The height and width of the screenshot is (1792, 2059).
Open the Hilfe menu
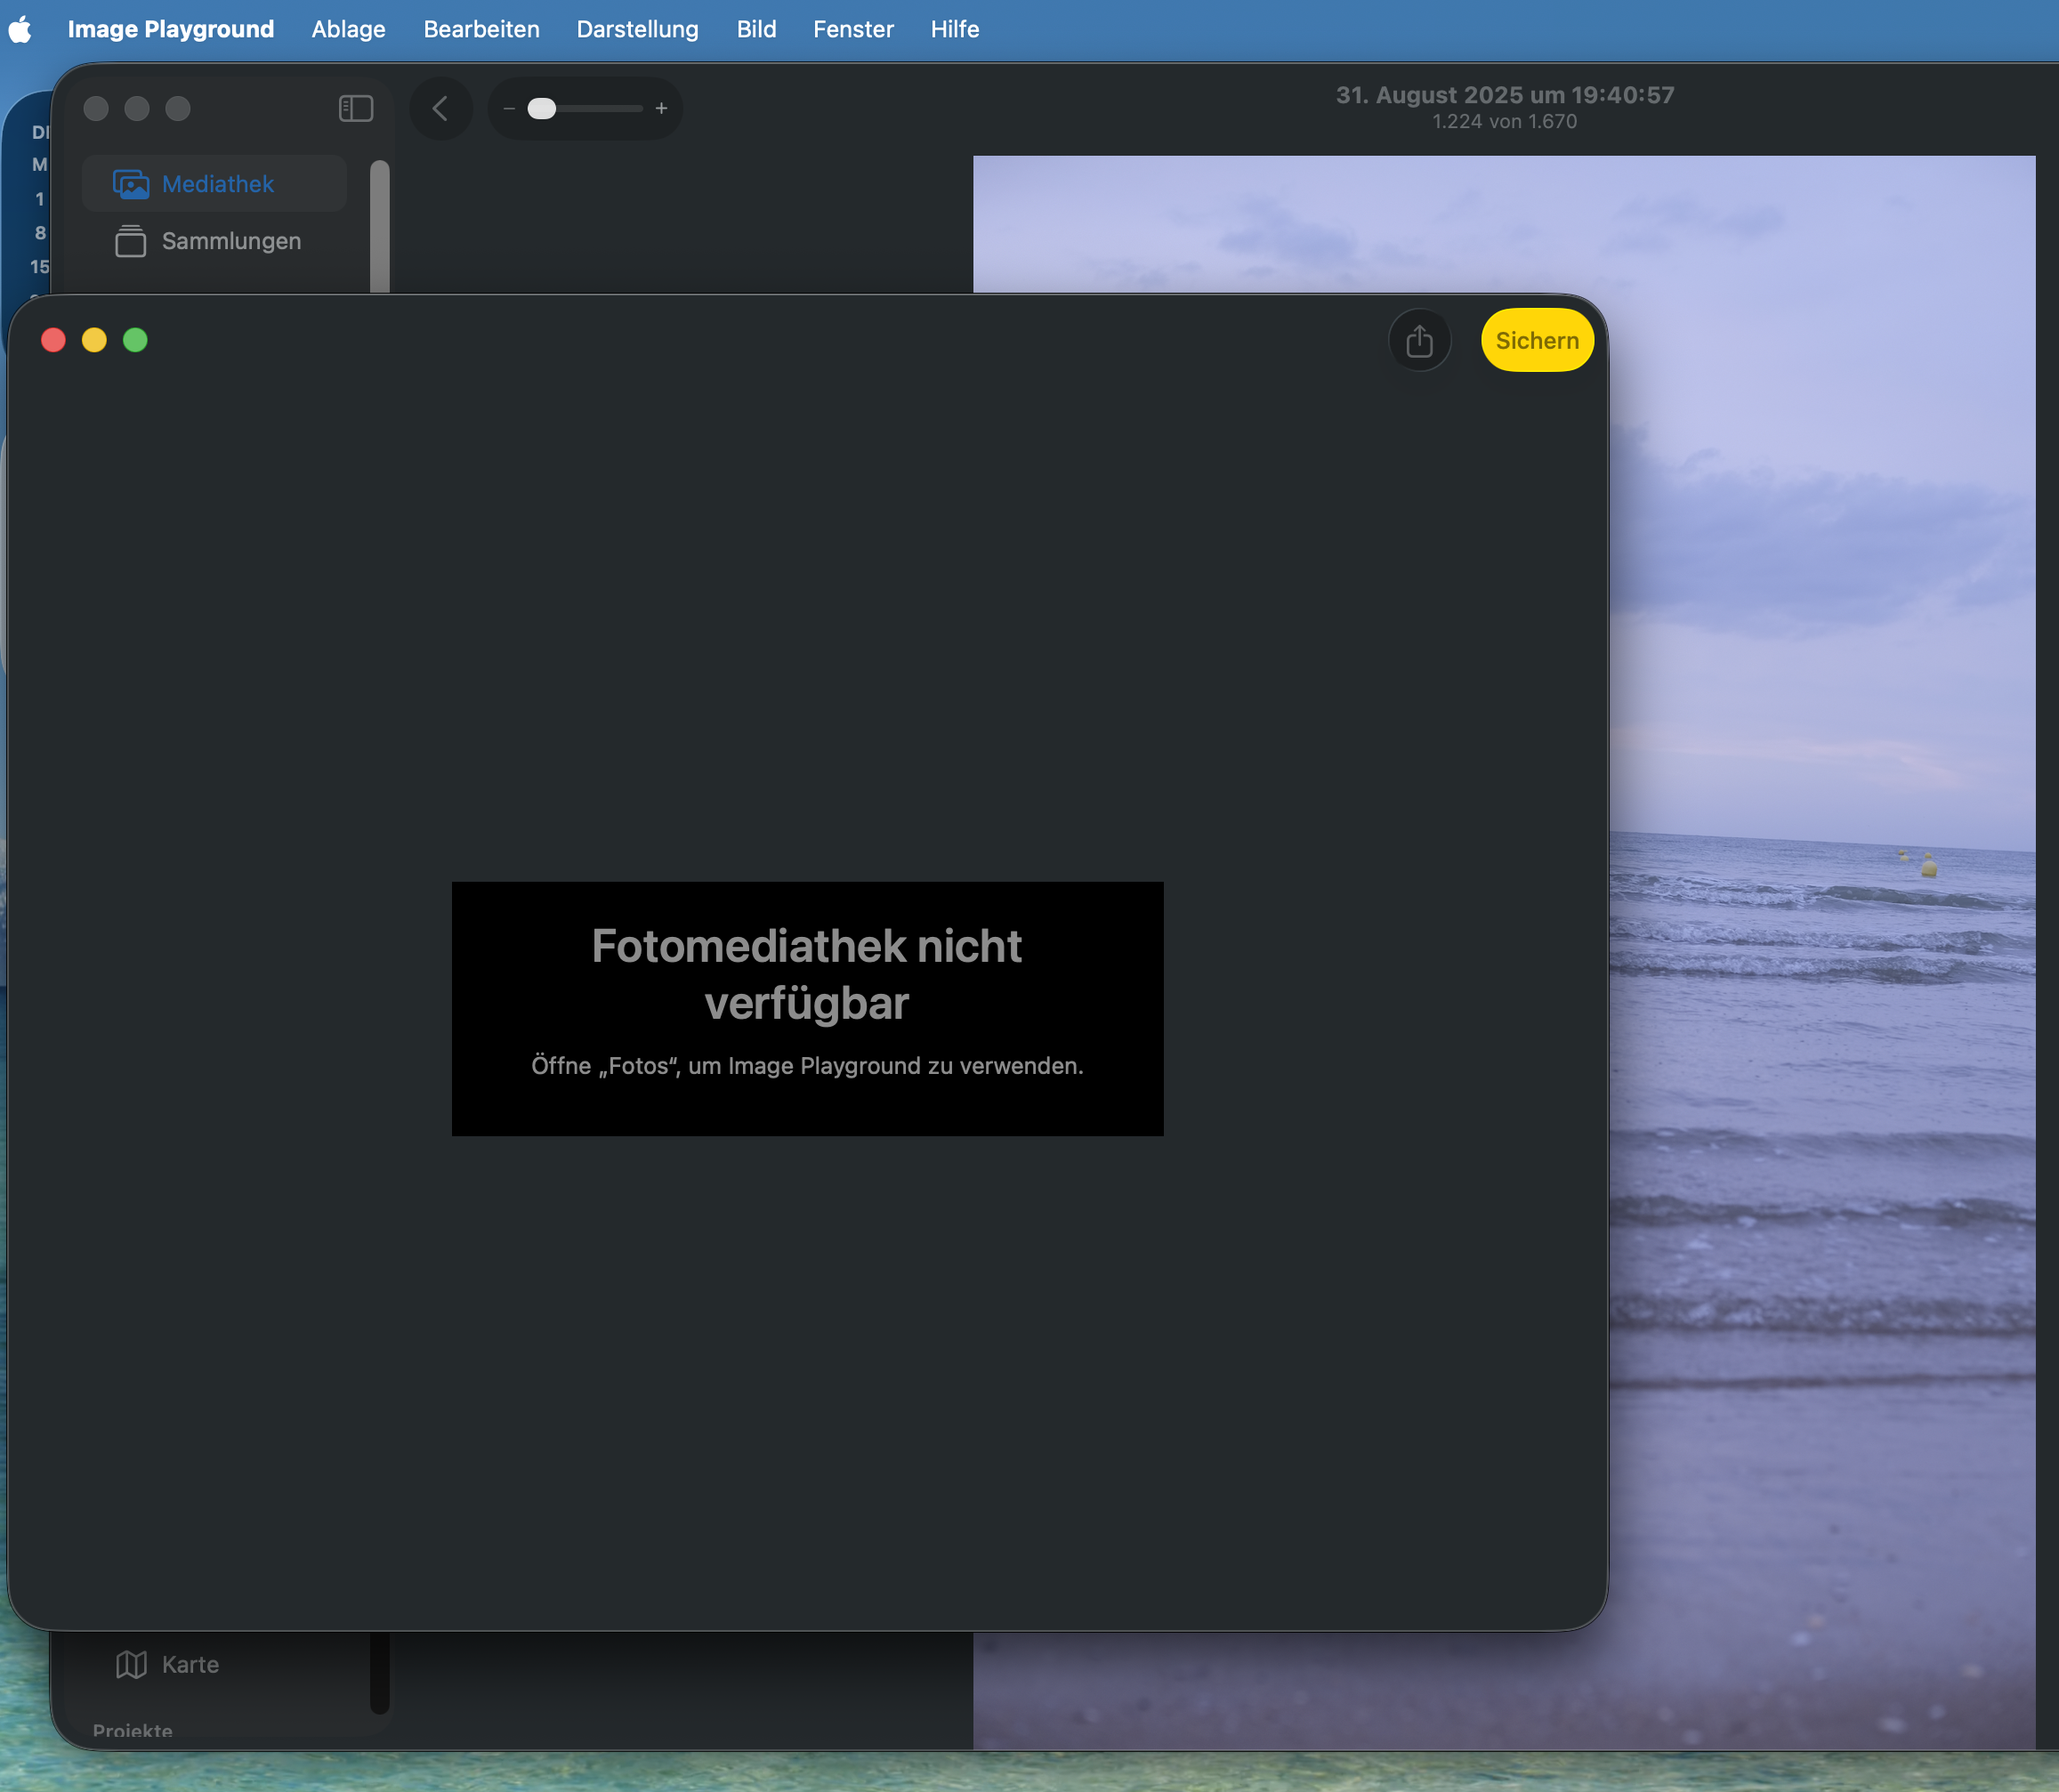click(954, 29)
